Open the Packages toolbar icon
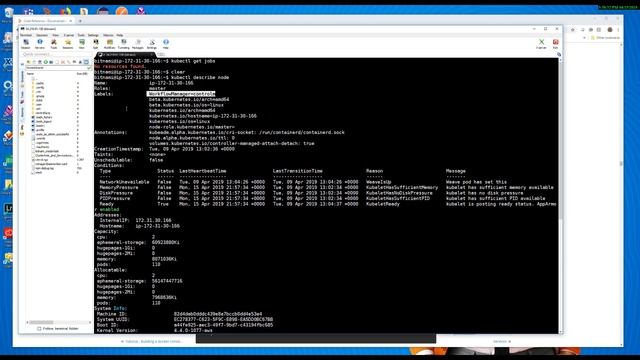Viewport: 640px width, 360px height. [x=138, y=44]
